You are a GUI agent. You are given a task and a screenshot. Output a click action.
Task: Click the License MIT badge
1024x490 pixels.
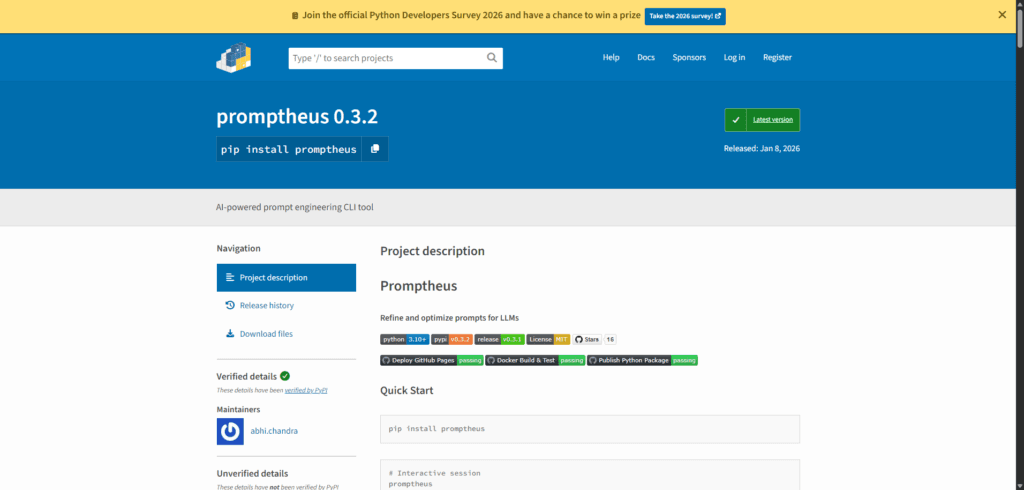tap(548, 340)
